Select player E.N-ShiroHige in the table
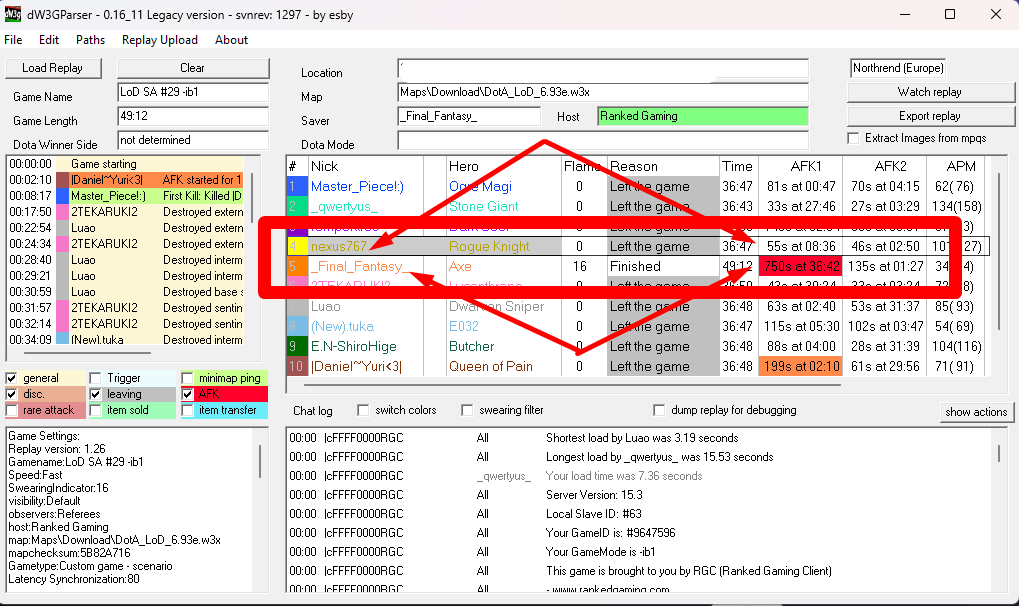This screenshot has height=606, width=1019. point(354,347)
